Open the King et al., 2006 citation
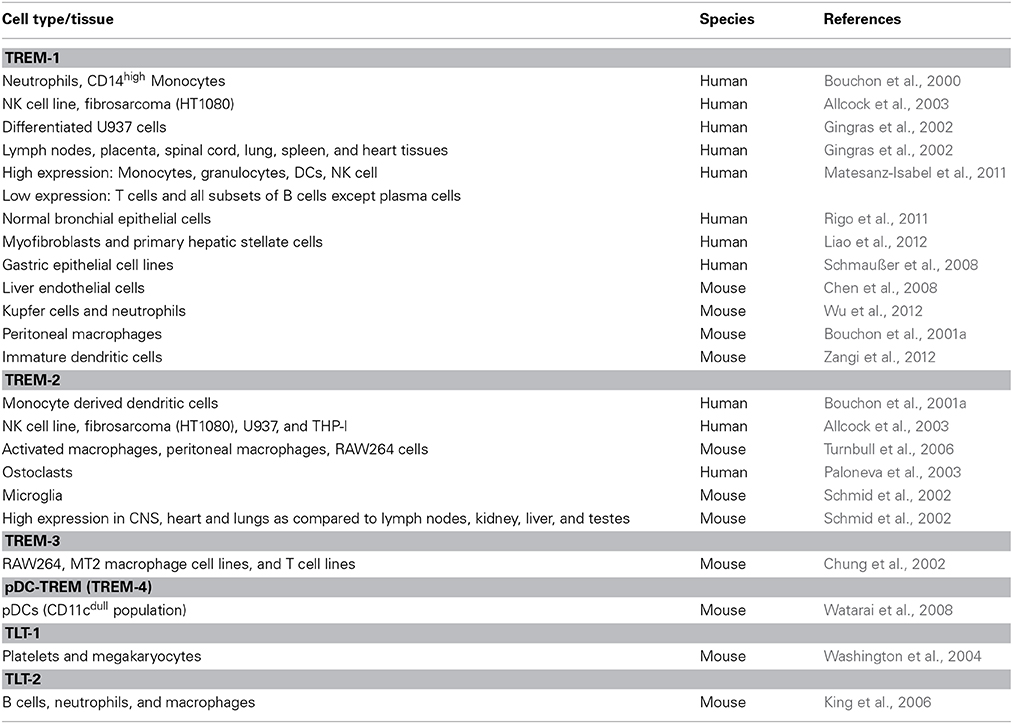Image resolution: width=1013 pixels, height=724 pixels. point(877,703)
